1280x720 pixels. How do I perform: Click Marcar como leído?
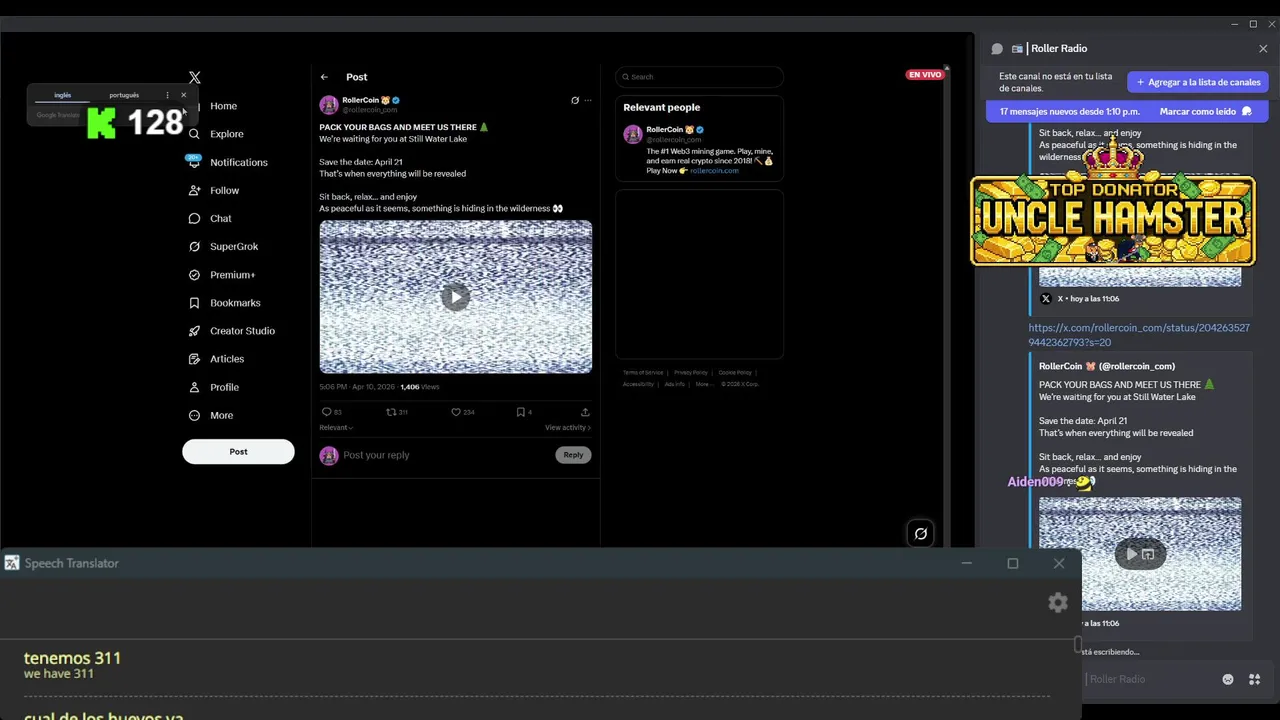coord(1206,112)
